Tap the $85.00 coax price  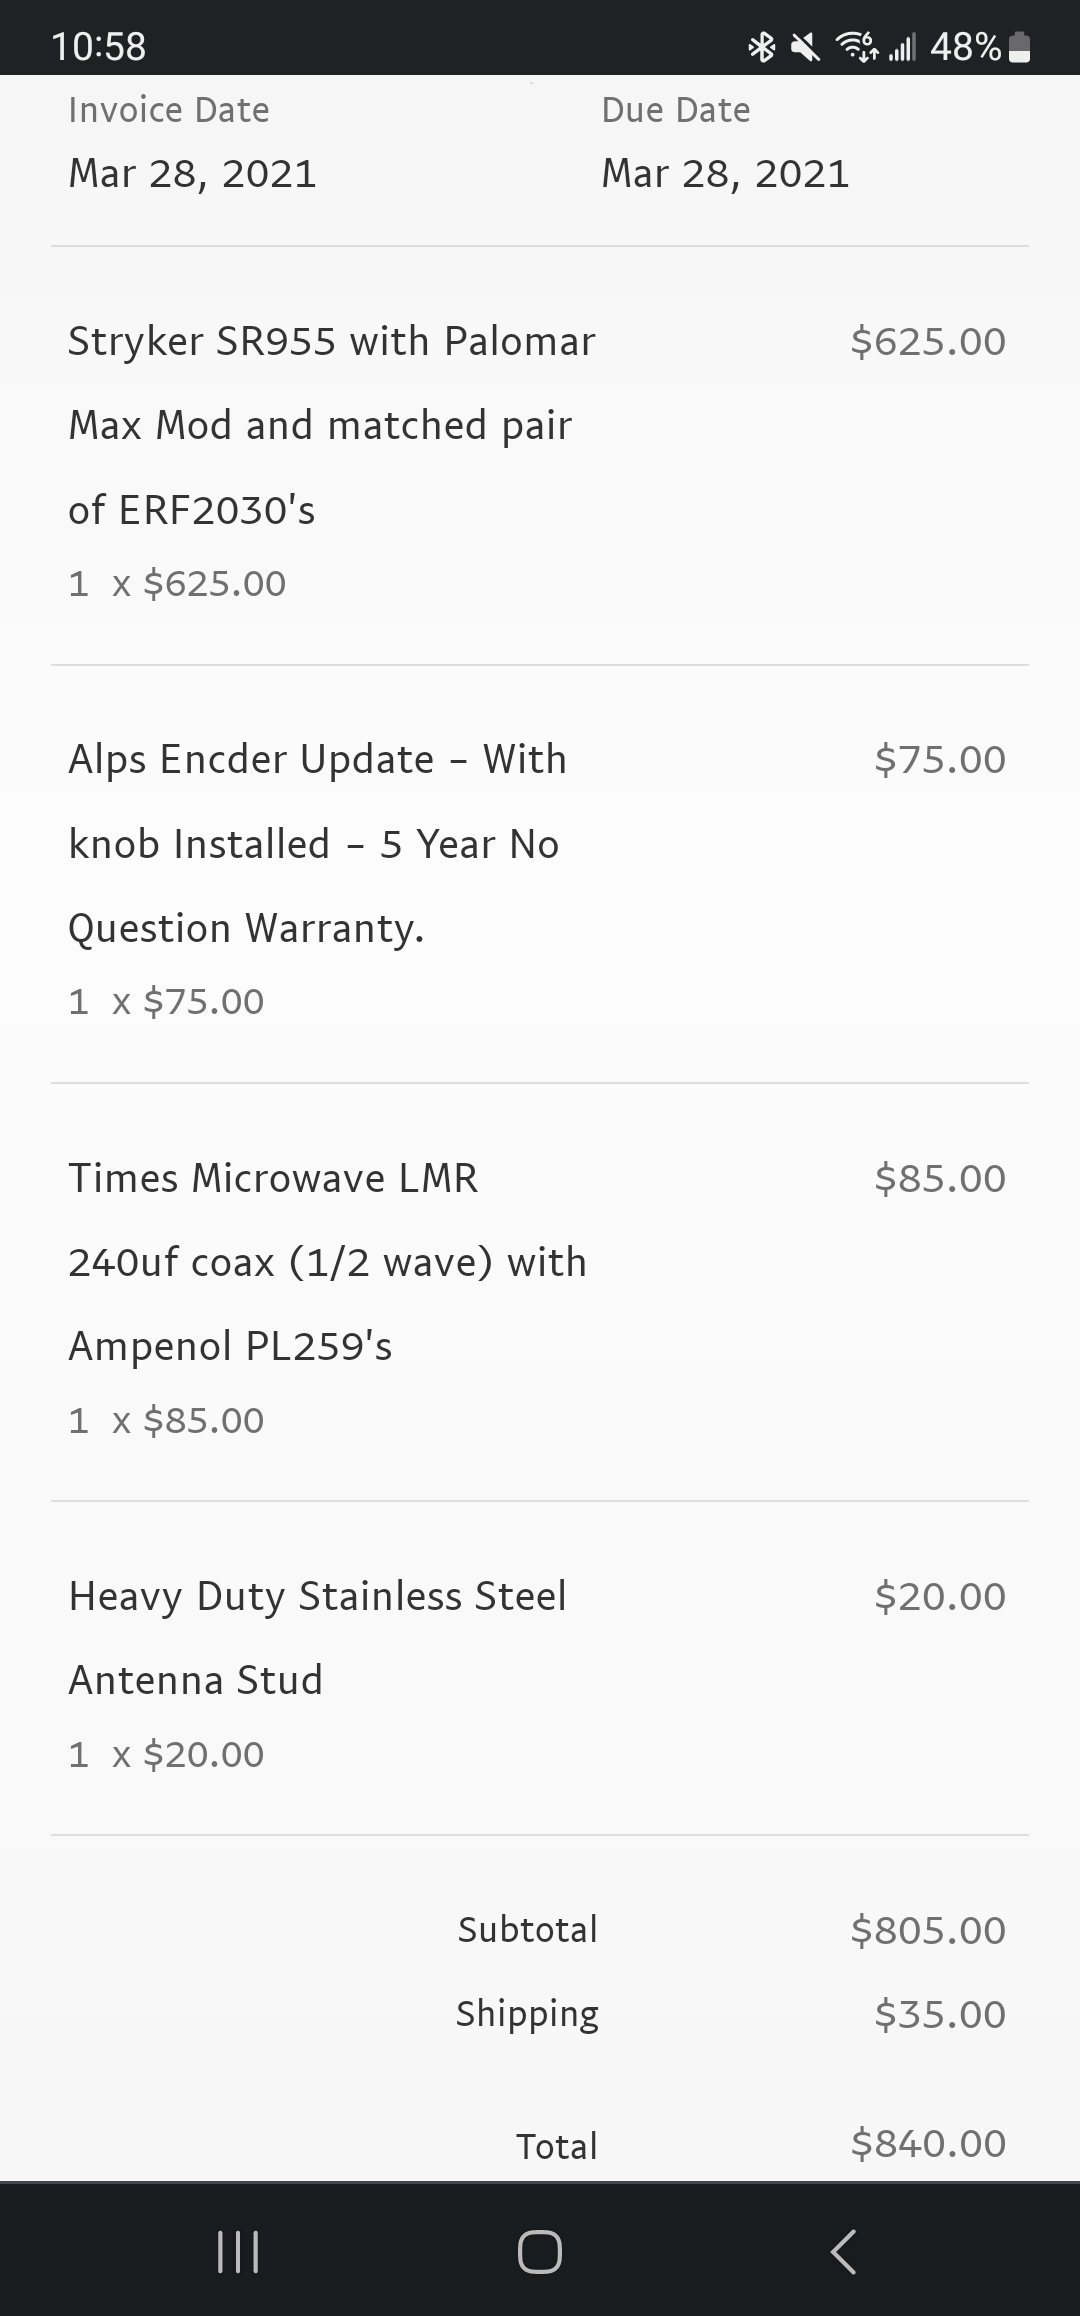click(939, 1179)
